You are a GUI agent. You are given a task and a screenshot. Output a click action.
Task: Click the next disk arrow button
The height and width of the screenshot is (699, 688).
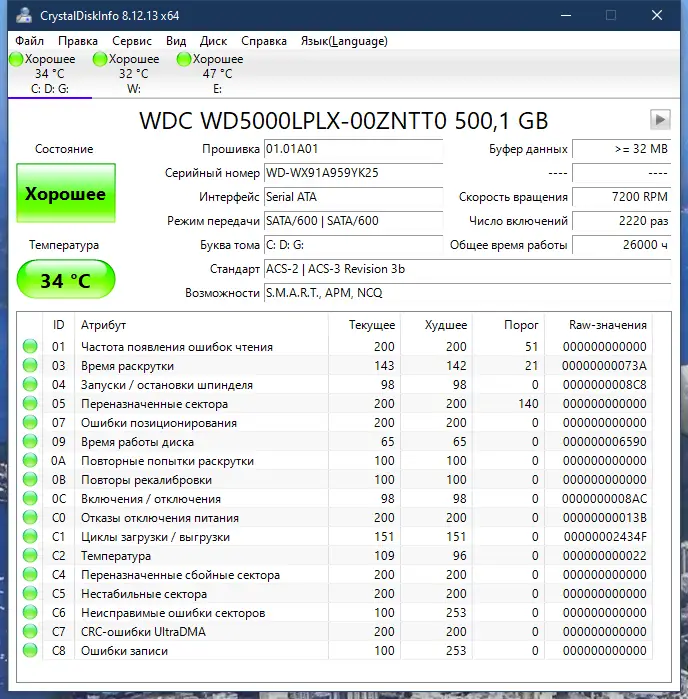point(660,119)
